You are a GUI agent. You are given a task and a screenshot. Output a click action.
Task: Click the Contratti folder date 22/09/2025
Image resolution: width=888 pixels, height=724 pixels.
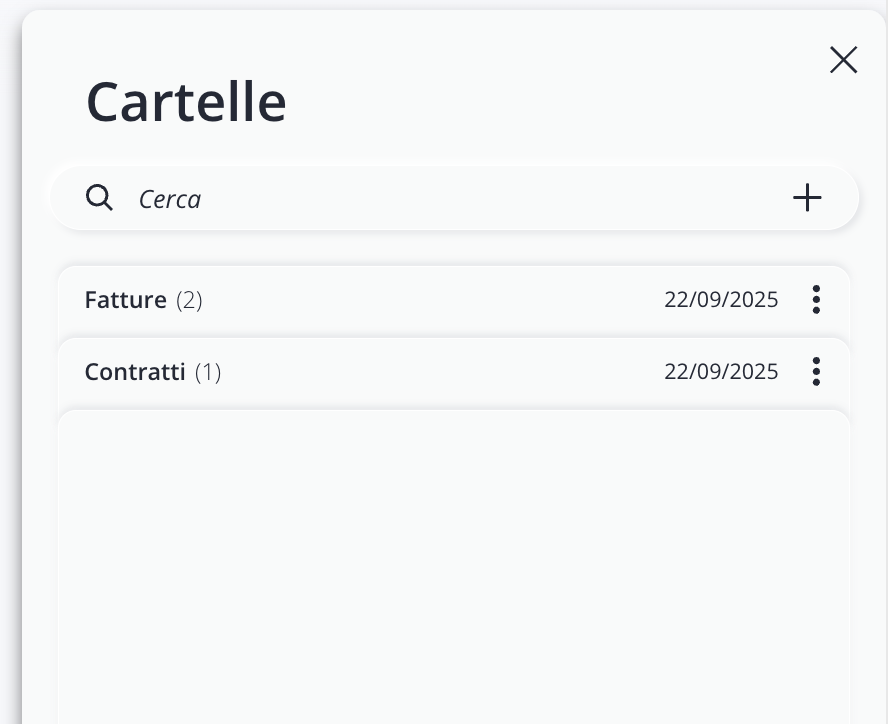coord(721,372)
